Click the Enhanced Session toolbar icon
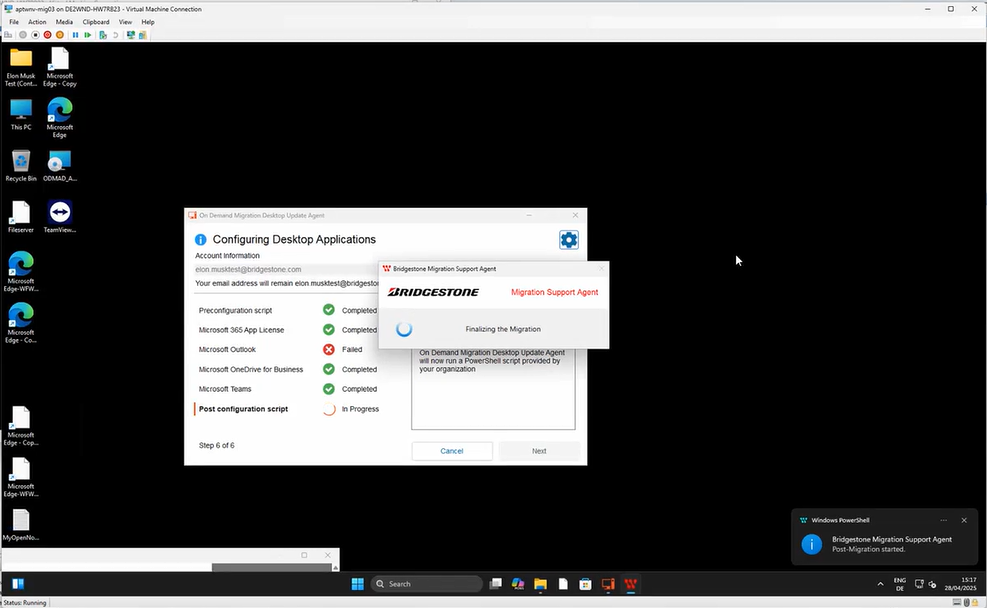Image resolution: width=987 pixels, height=608 pixels. coord(131,35)
